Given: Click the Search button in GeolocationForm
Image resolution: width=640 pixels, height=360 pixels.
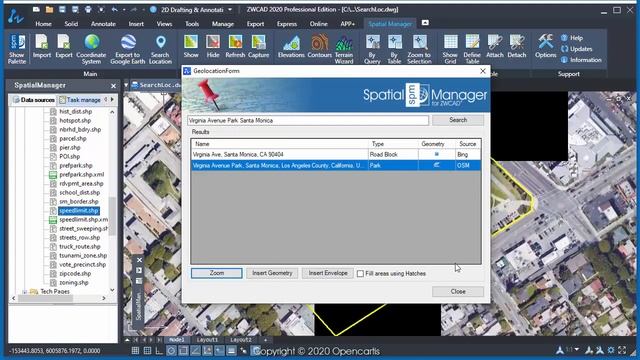Looking at the screenshot, I should 458,120.
